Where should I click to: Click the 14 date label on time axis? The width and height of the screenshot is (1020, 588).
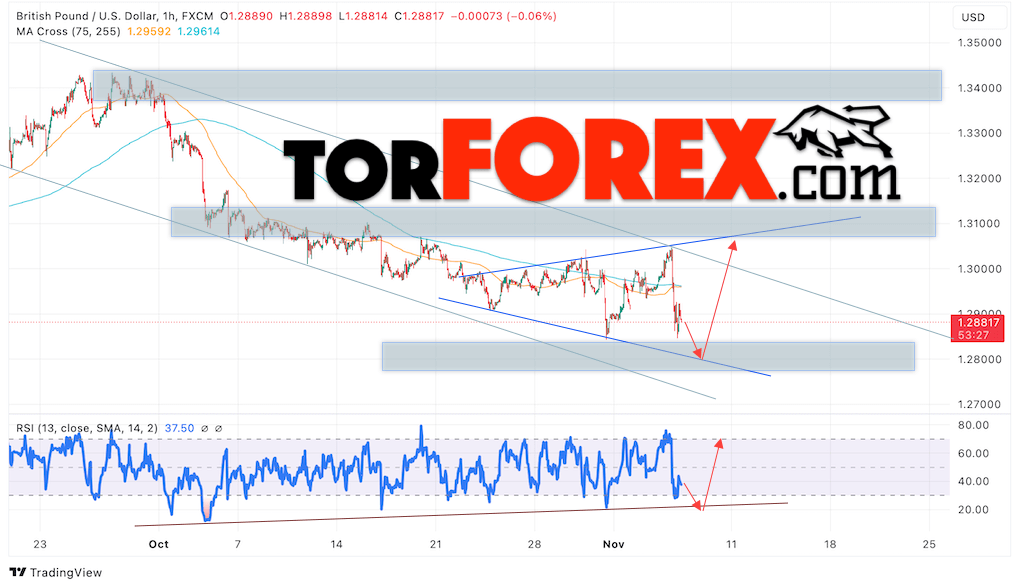[336, 544]
